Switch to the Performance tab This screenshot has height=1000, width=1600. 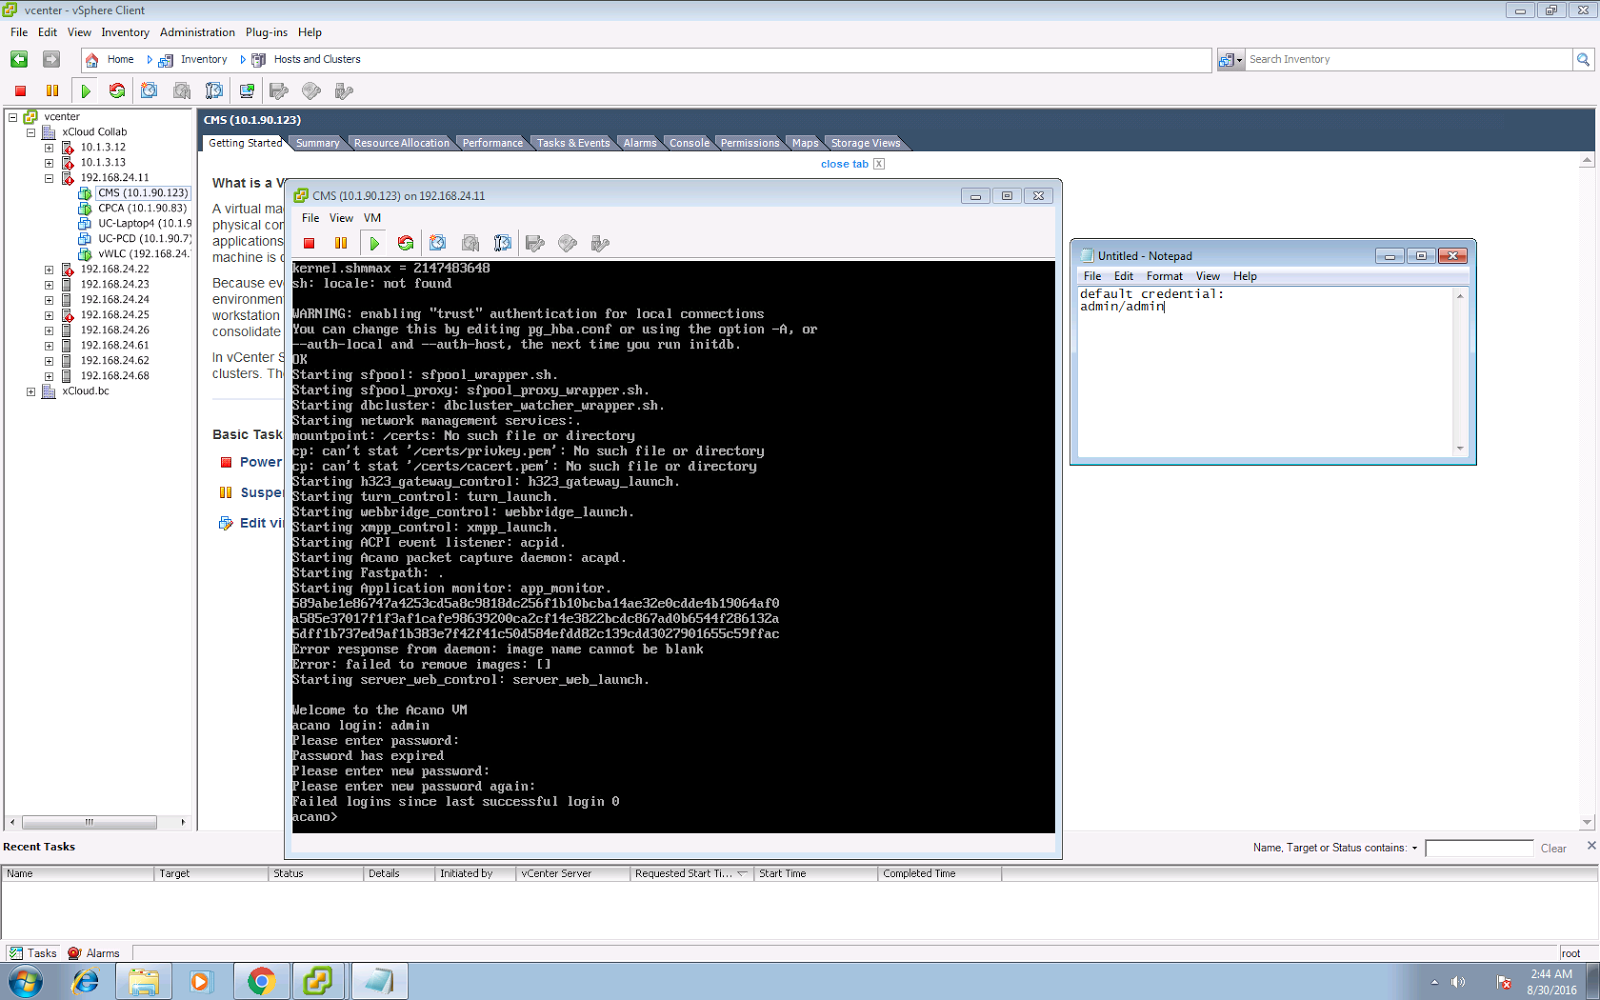coord(492,142)
